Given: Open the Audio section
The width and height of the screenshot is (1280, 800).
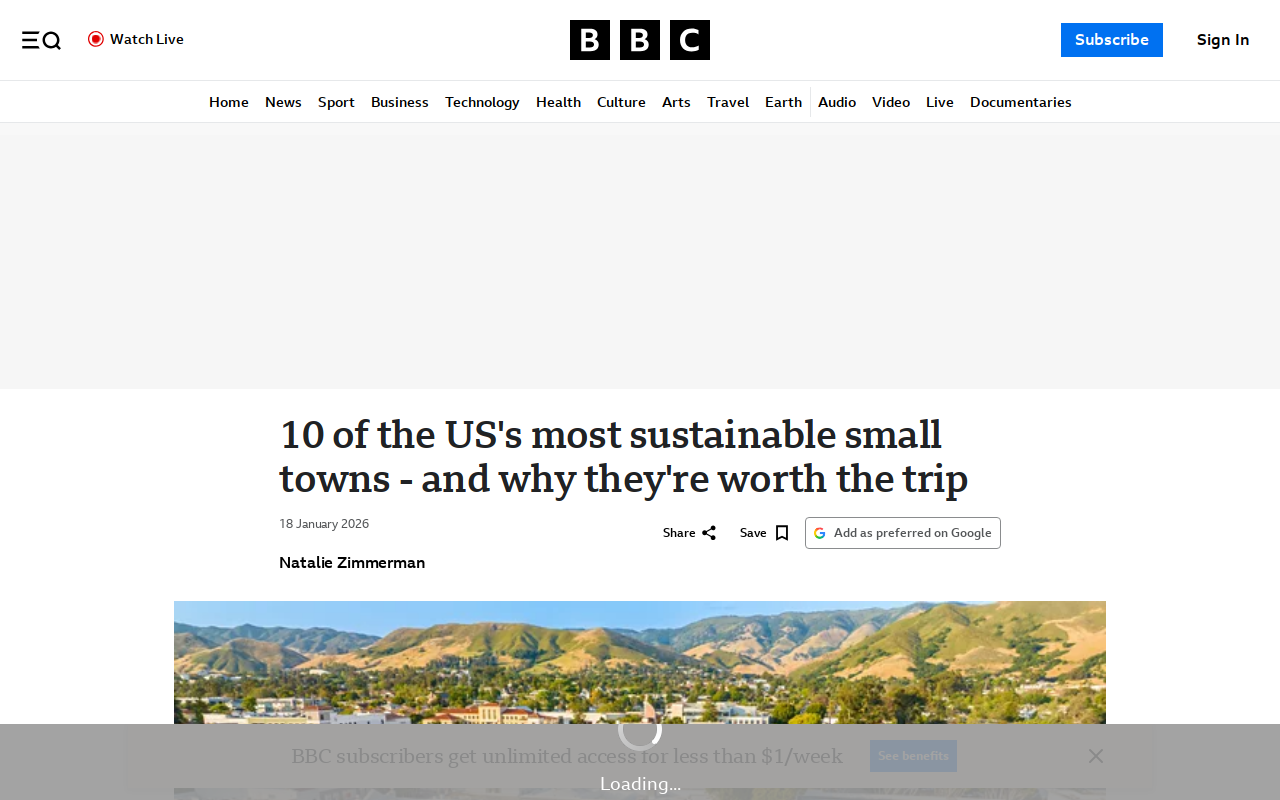Looking at the screenshot, I should click(x=837, y=102).
